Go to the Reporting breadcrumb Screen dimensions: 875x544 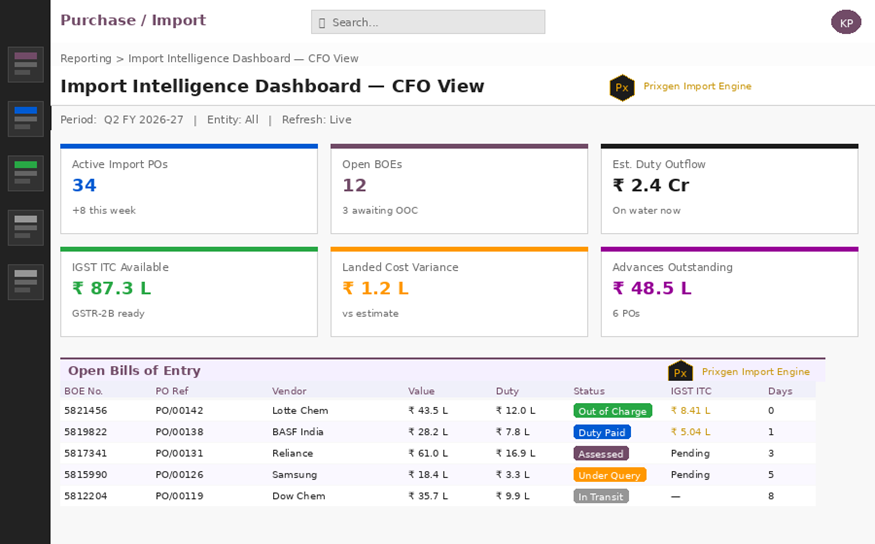tap(86, 59)
